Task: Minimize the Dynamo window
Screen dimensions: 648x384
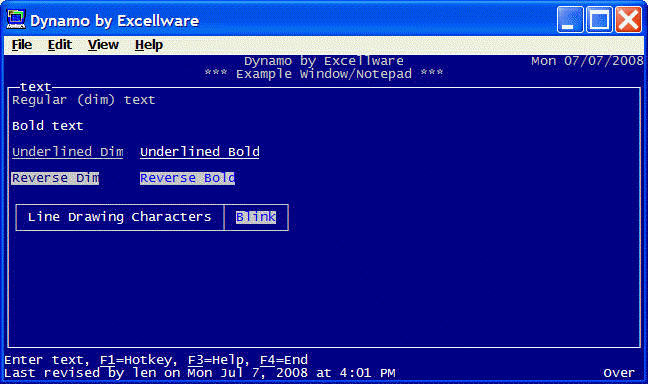Action: 570,19
